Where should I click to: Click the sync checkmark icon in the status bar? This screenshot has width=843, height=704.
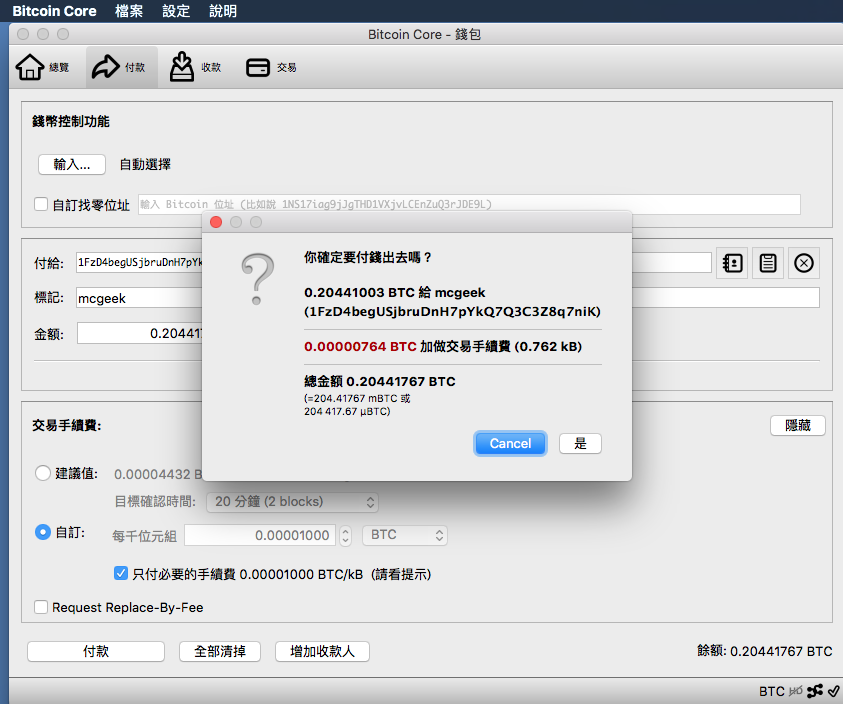pyautogui.click(x=833, y=691)
